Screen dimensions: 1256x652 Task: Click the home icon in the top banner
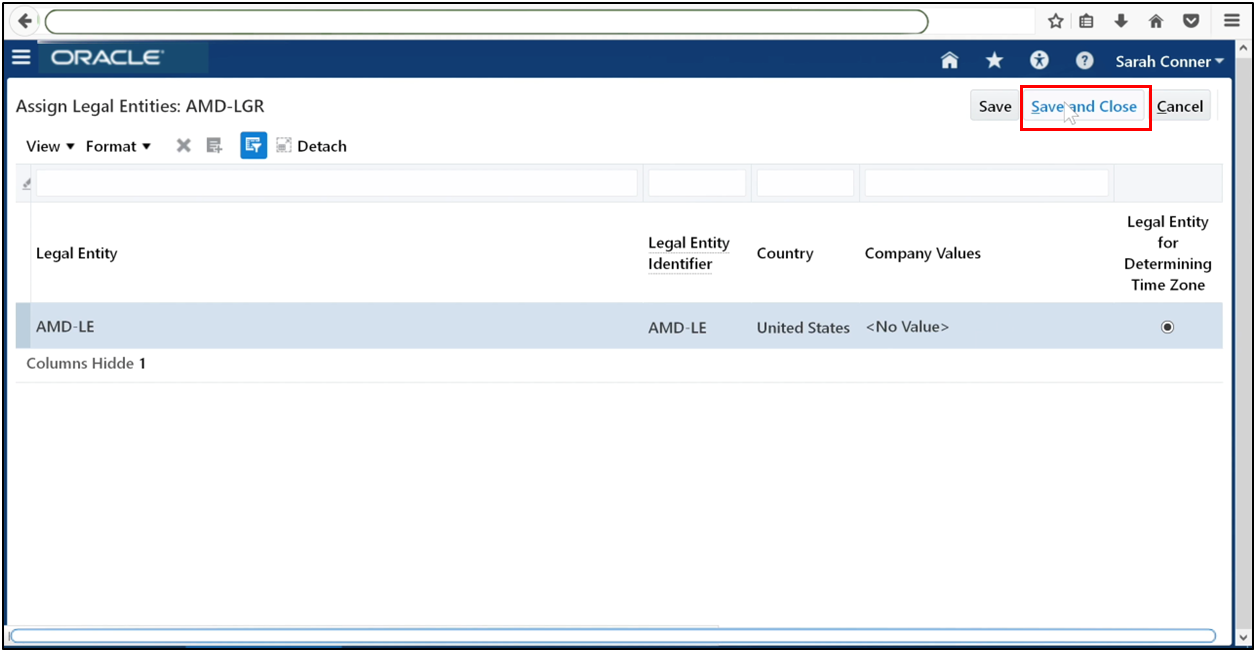tap(948, 60)
